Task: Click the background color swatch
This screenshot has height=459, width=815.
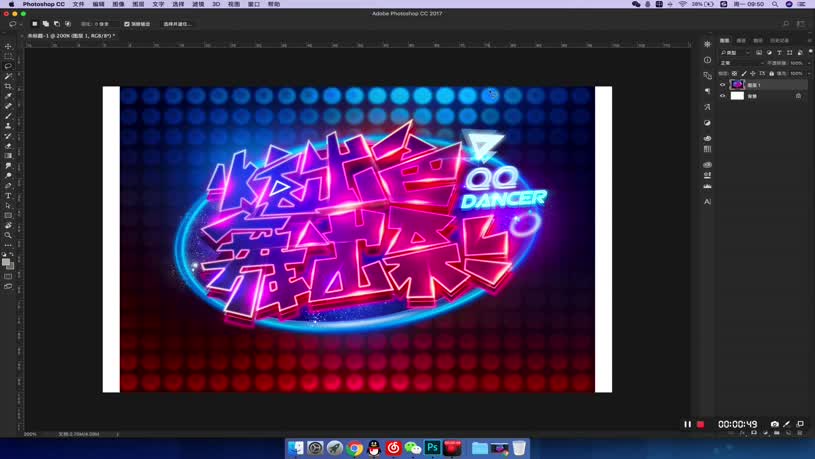Action: [11, 266]
